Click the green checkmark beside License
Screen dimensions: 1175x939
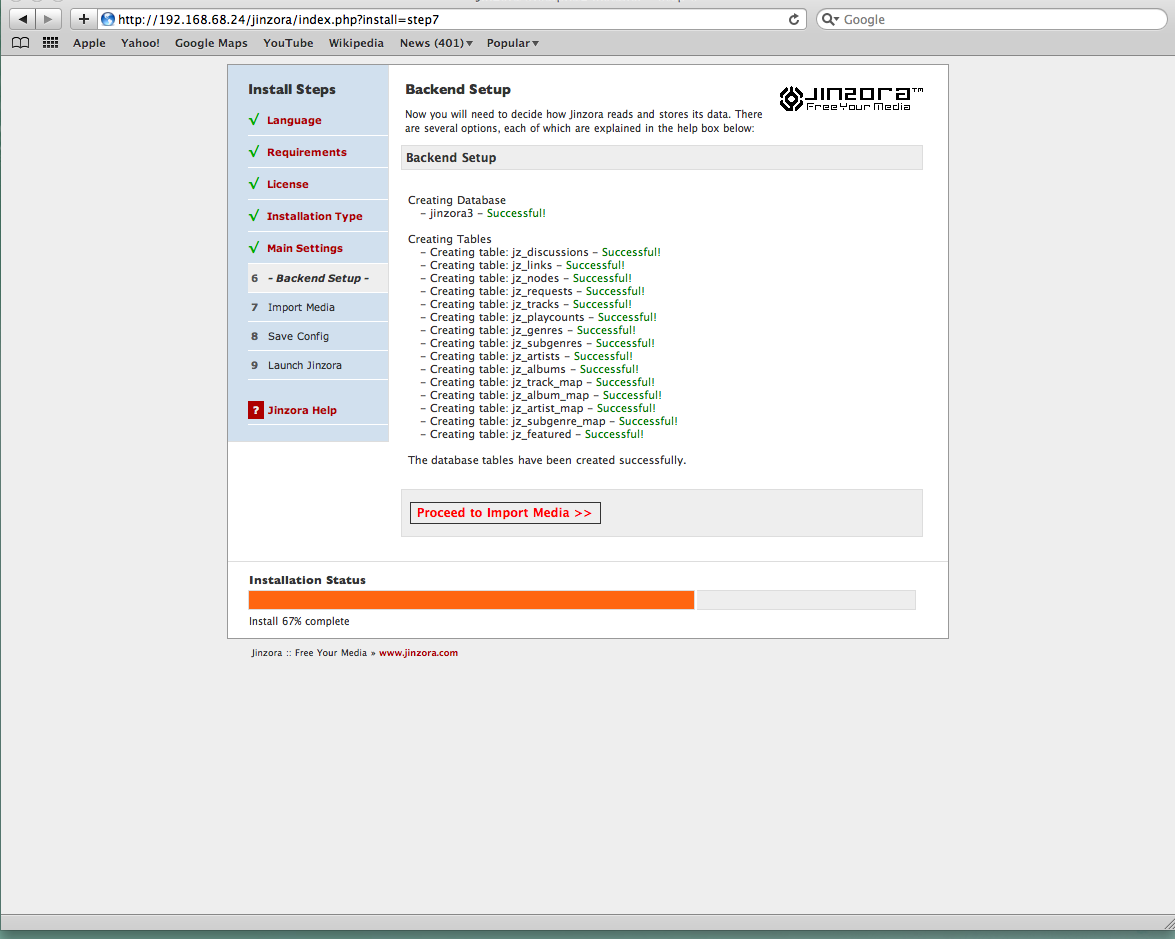[x=254, y=184]
